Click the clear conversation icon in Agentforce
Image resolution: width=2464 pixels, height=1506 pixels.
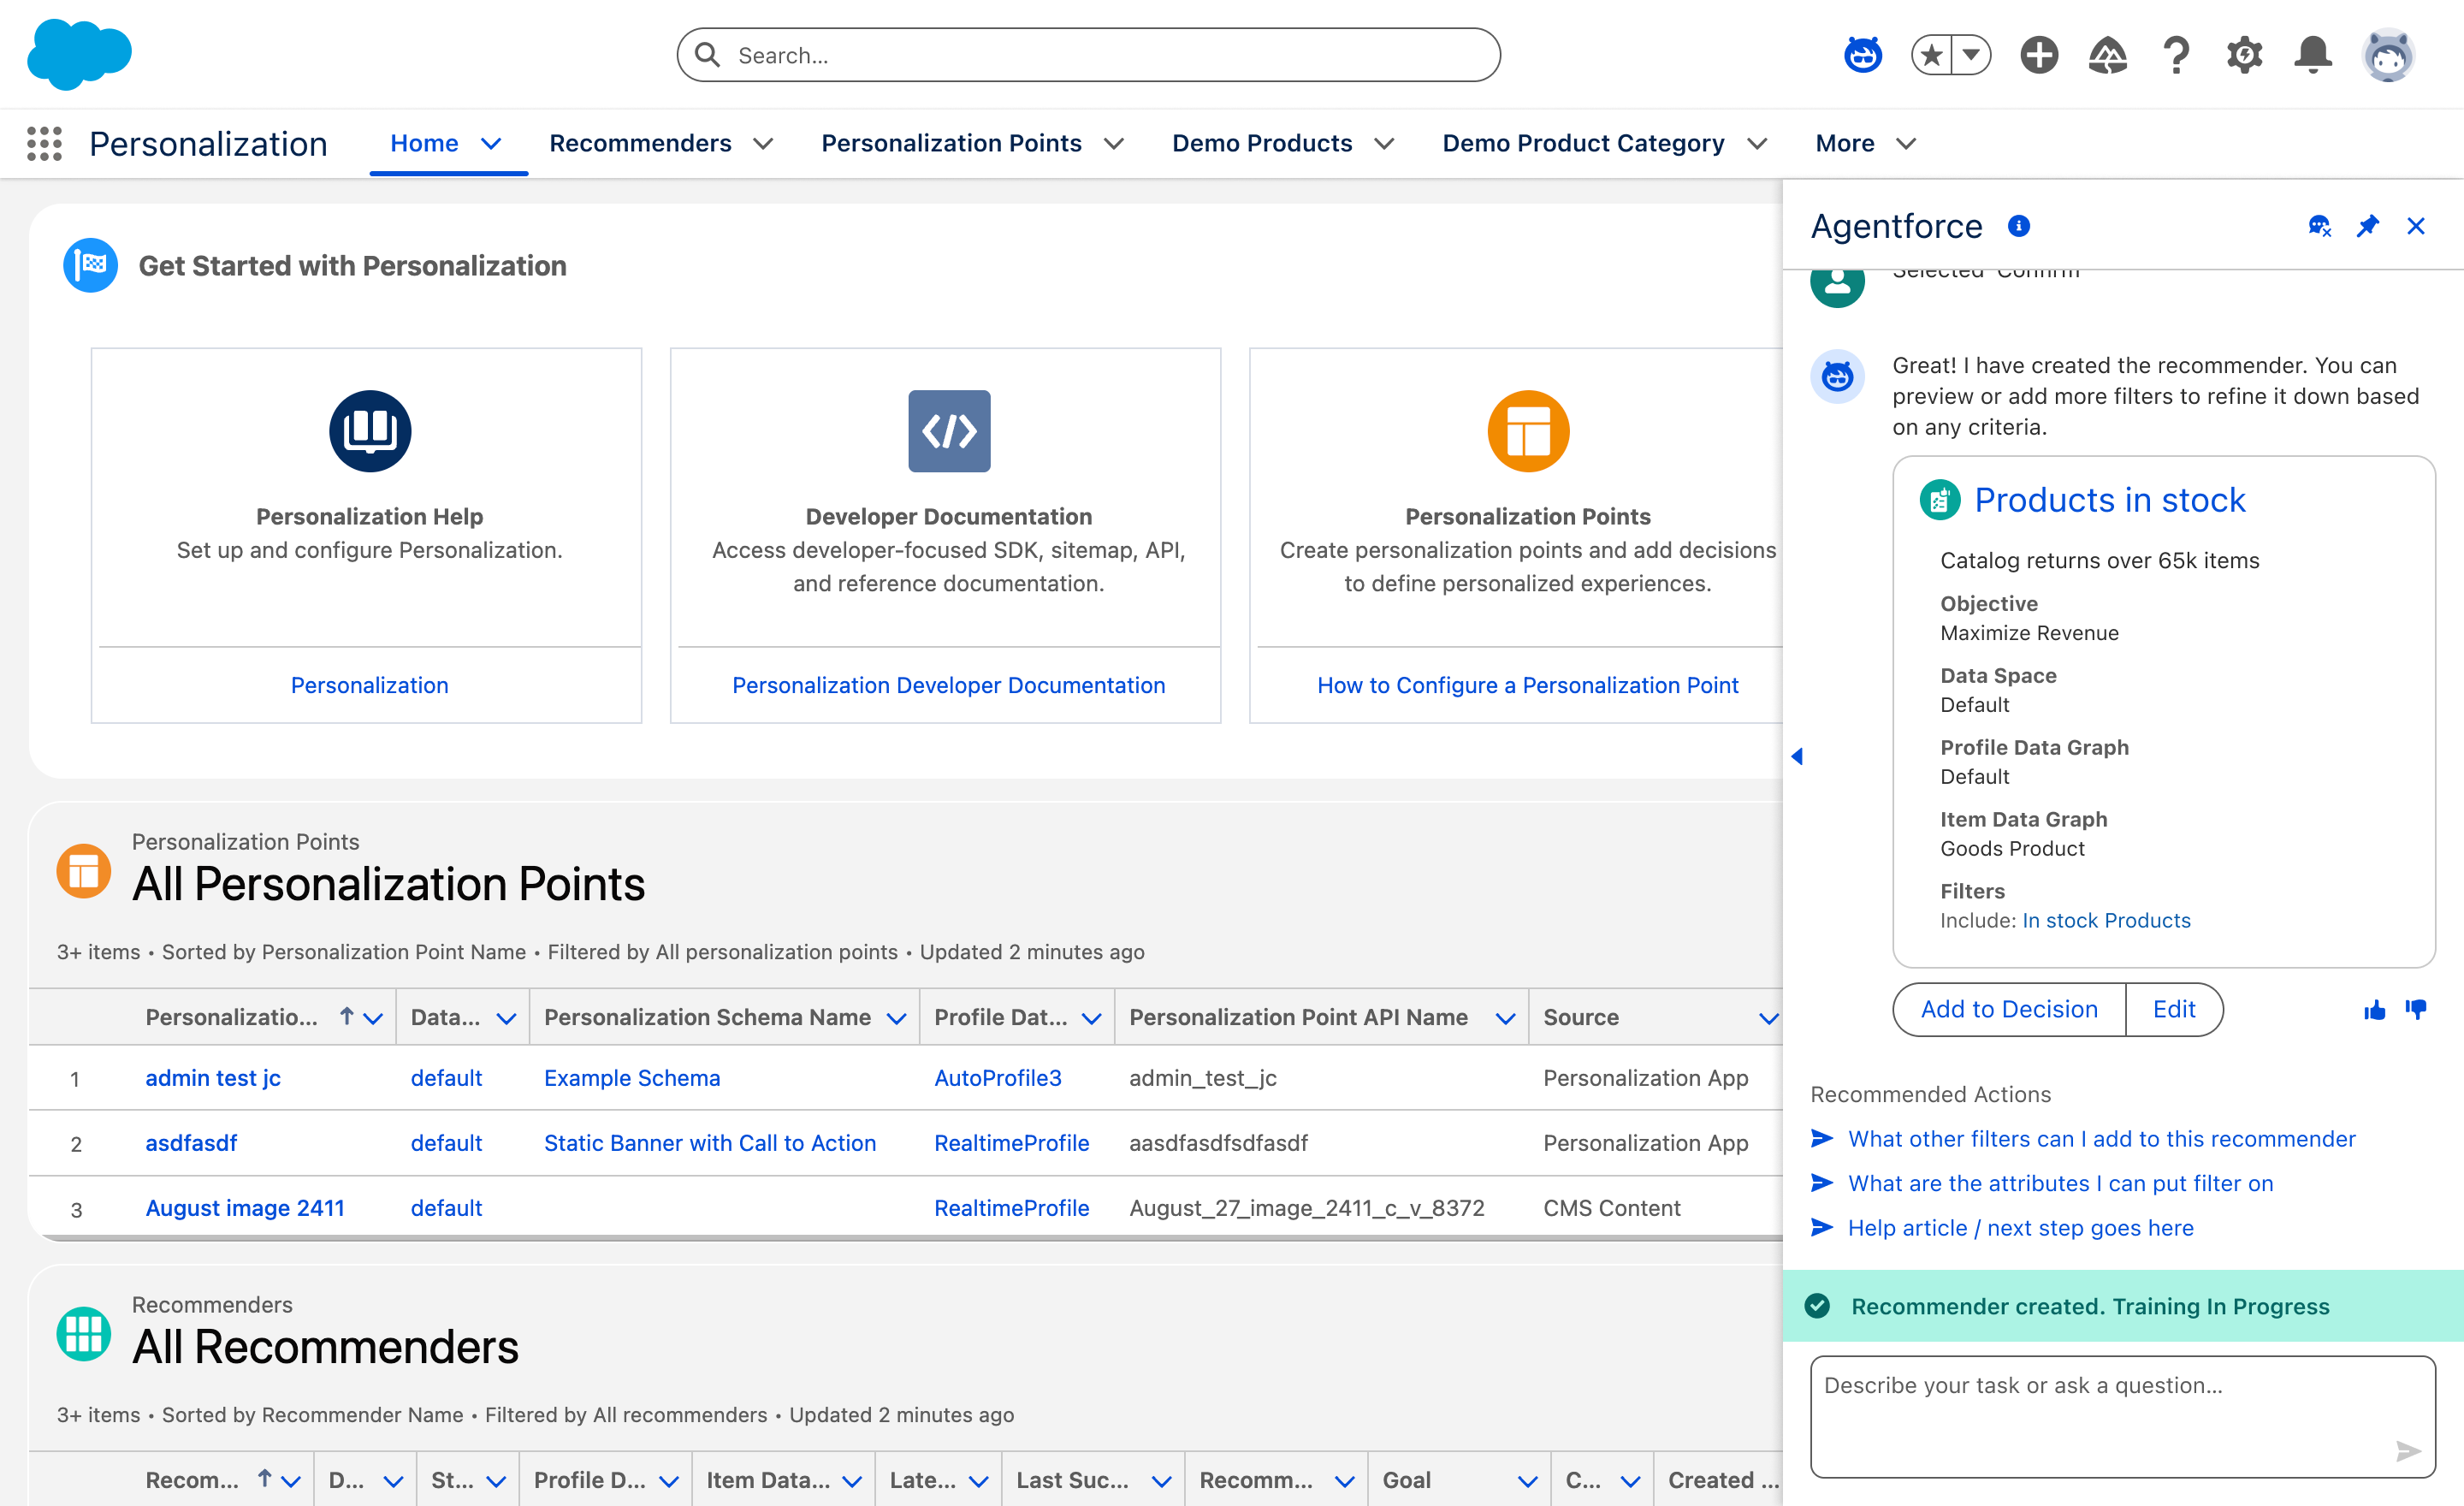click(2320, 226)
